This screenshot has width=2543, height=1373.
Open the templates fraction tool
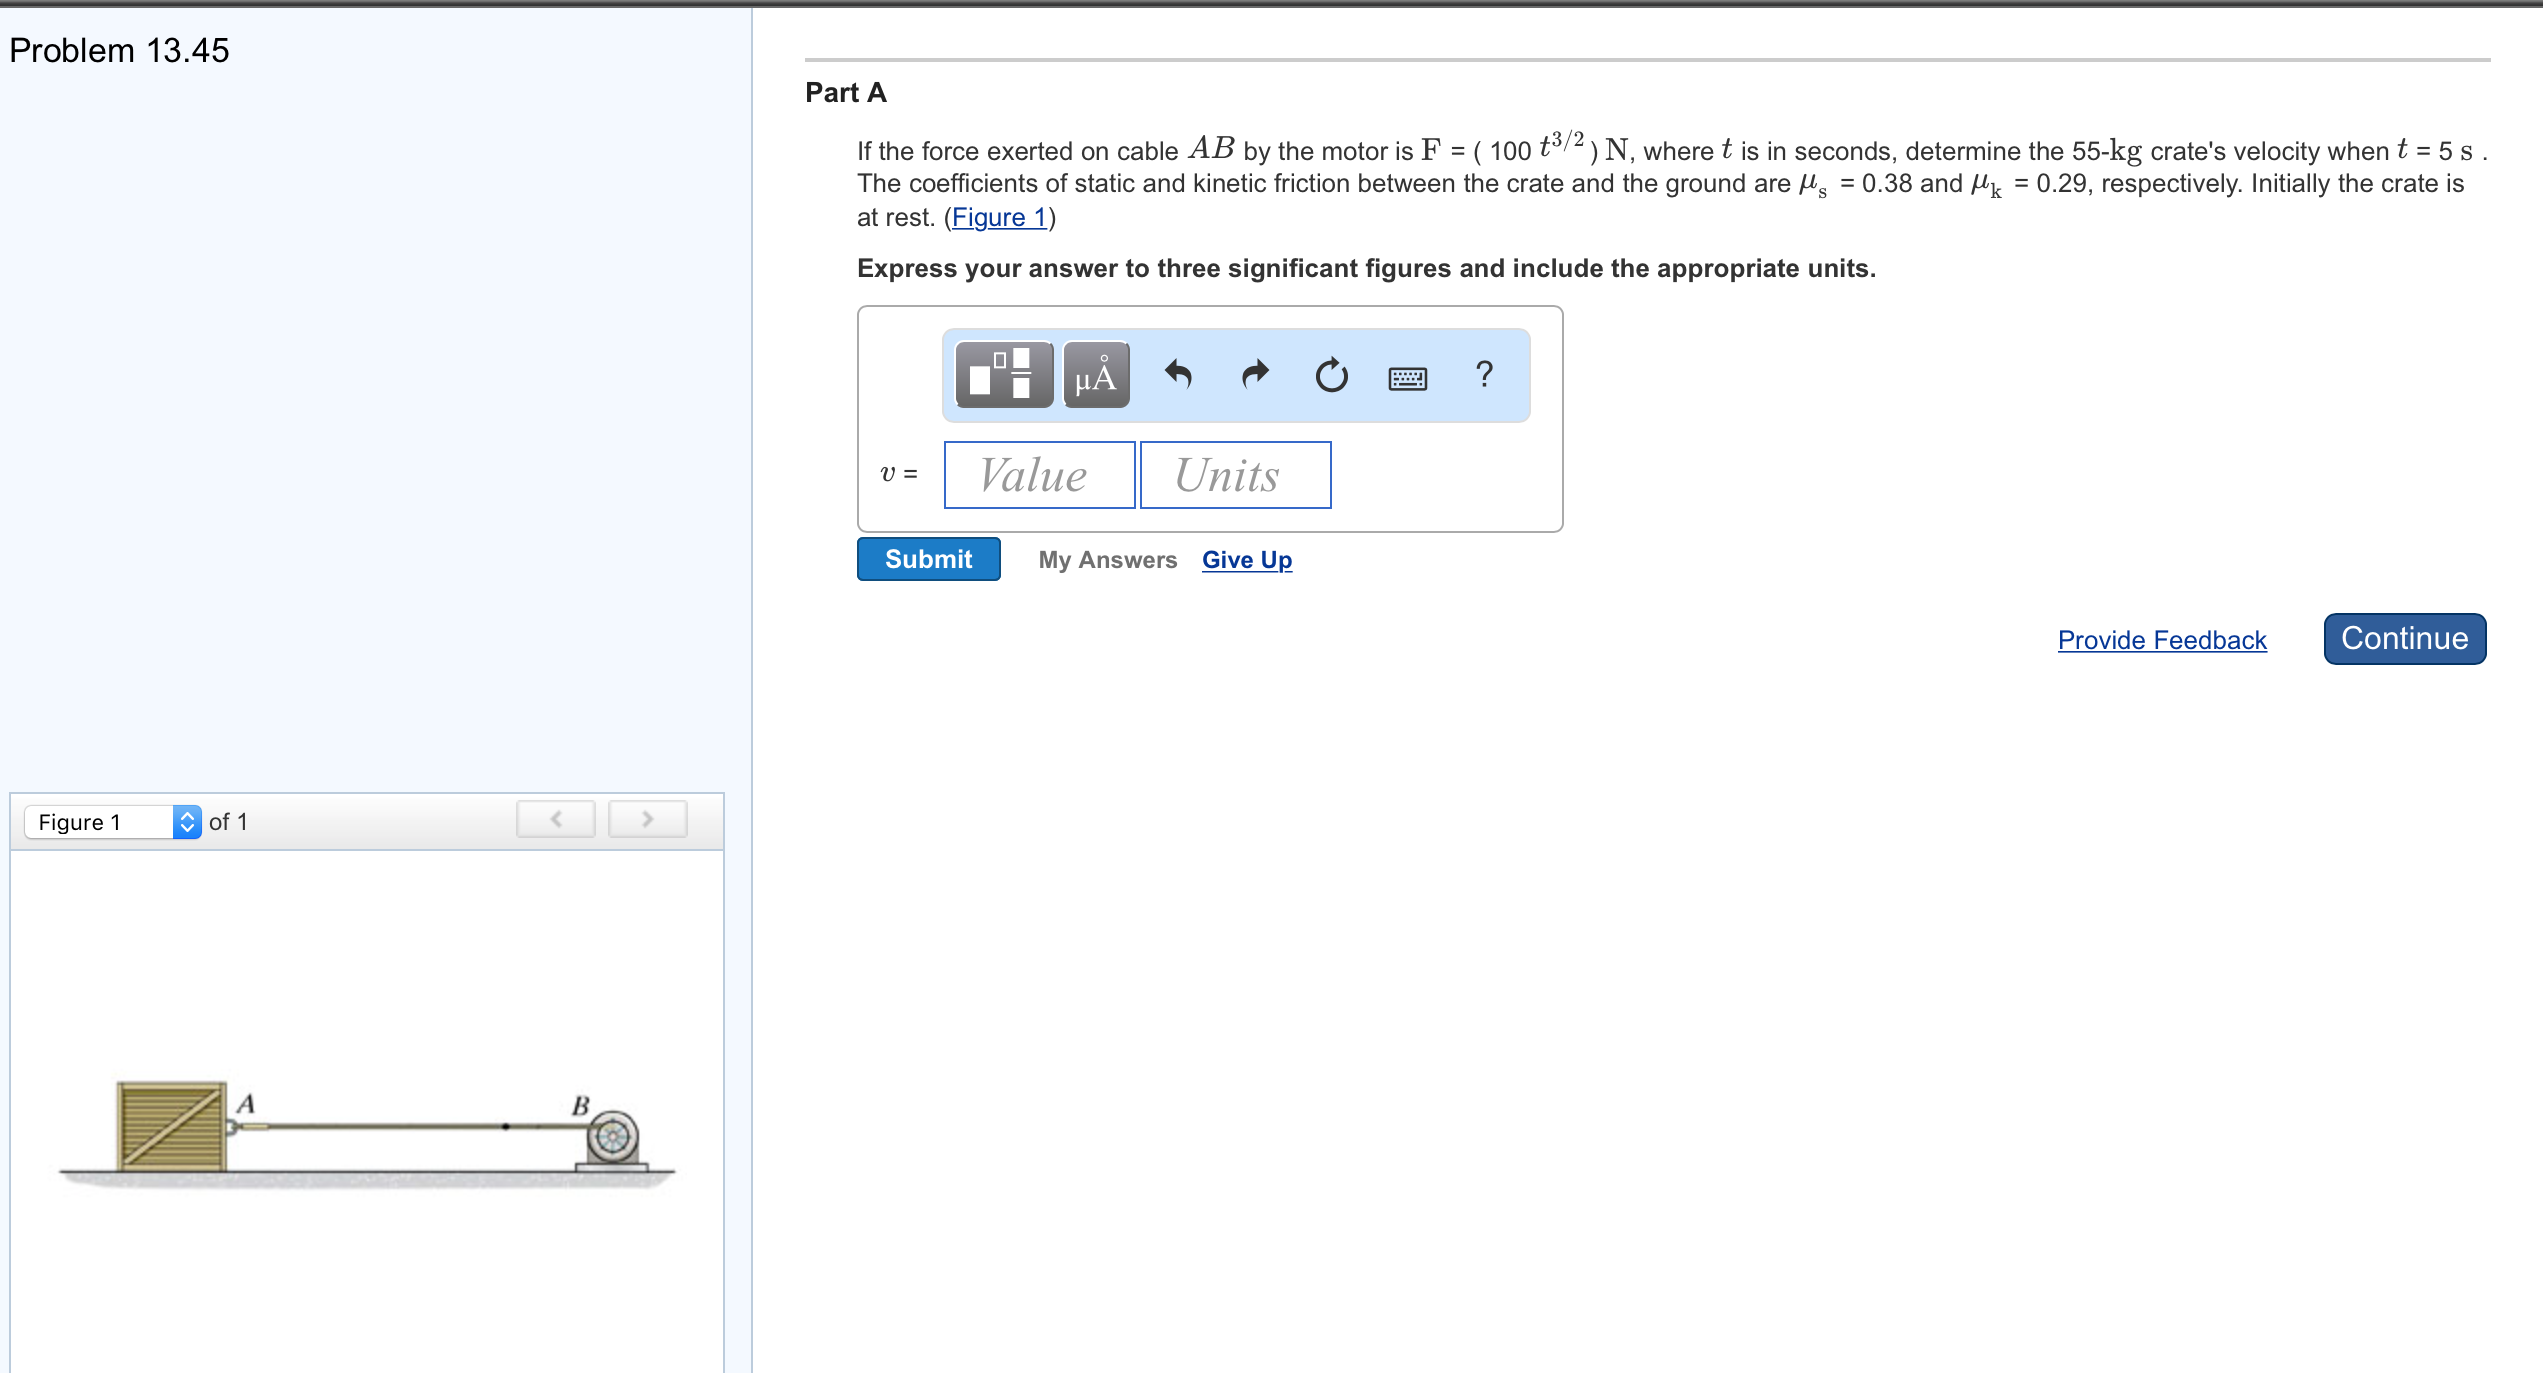pyautogui.click(x=1003, y=375)
